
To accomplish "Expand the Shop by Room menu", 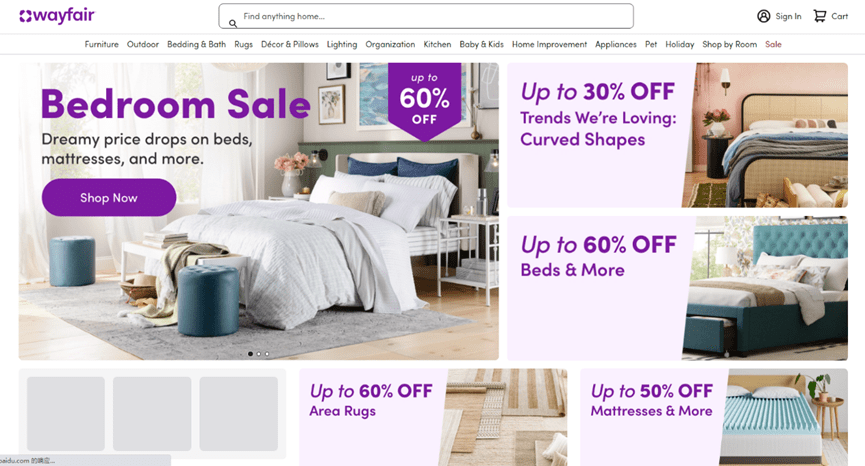I will [x=729, y=44].
